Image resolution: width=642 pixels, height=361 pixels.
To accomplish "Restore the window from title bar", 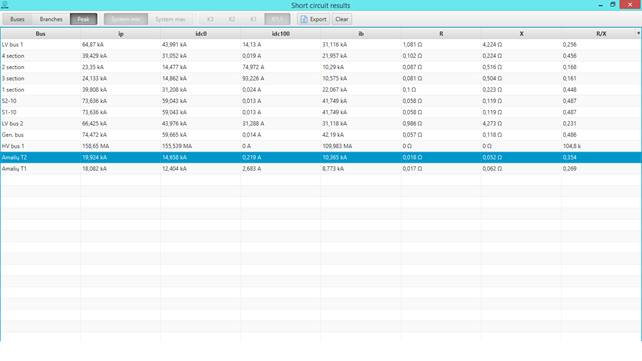I will coord(613,5).
